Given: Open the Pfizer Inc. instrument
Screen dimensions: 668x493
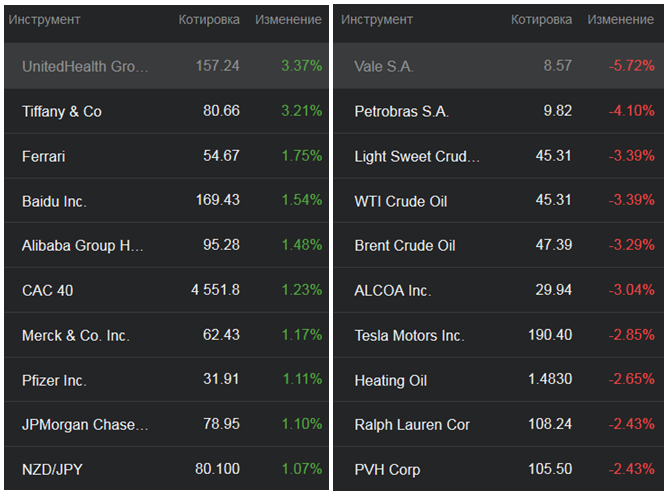Looking at the screenshot, I should [54, 380].
